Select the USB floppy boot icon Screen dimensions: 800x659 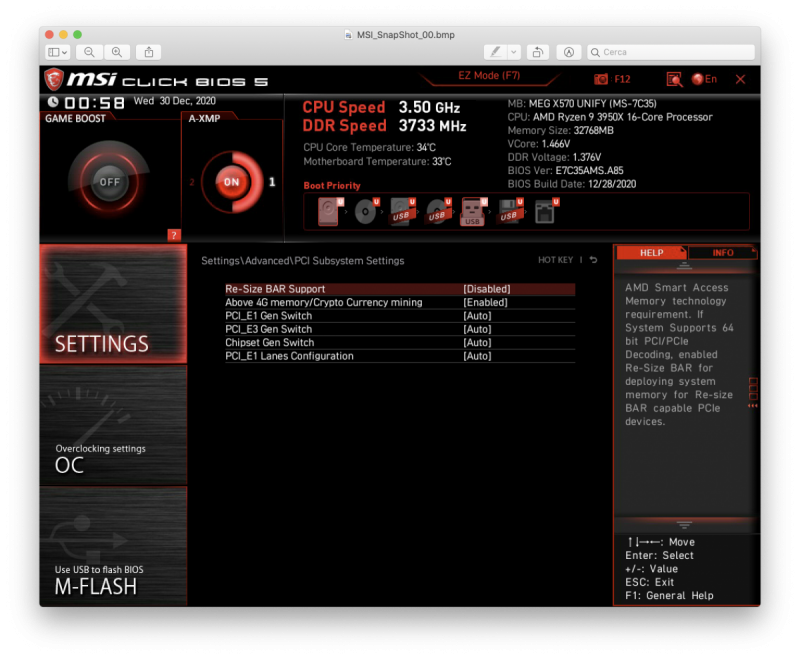pyautogui.click(x=510, y=211)
